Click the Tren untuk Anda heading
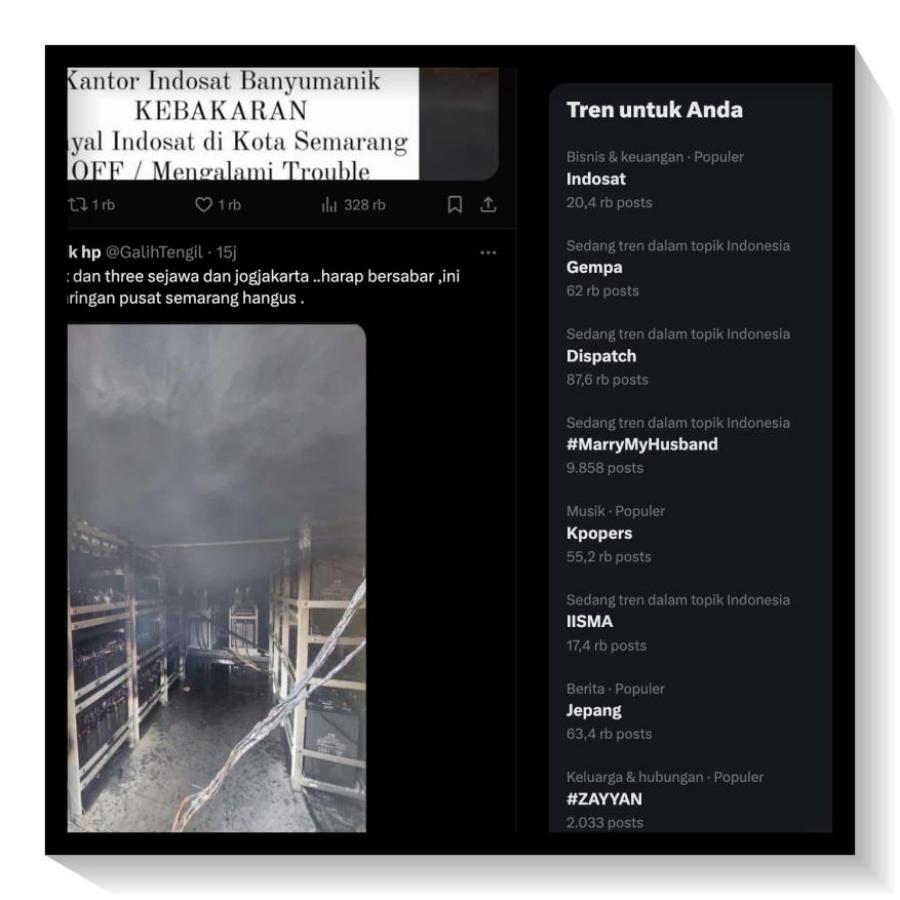The image size is (900, 900). [x=654, y=110]
